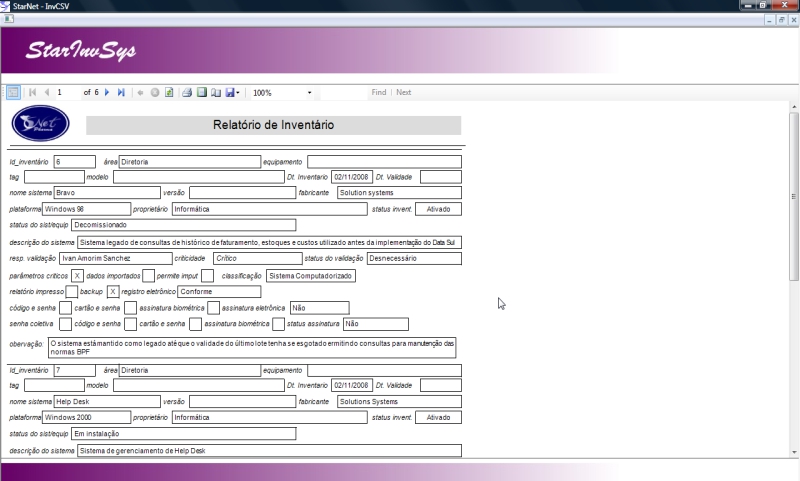The image size is (800, 481).
Task: Advance to the next report page
Action: [x=108, y=93]
